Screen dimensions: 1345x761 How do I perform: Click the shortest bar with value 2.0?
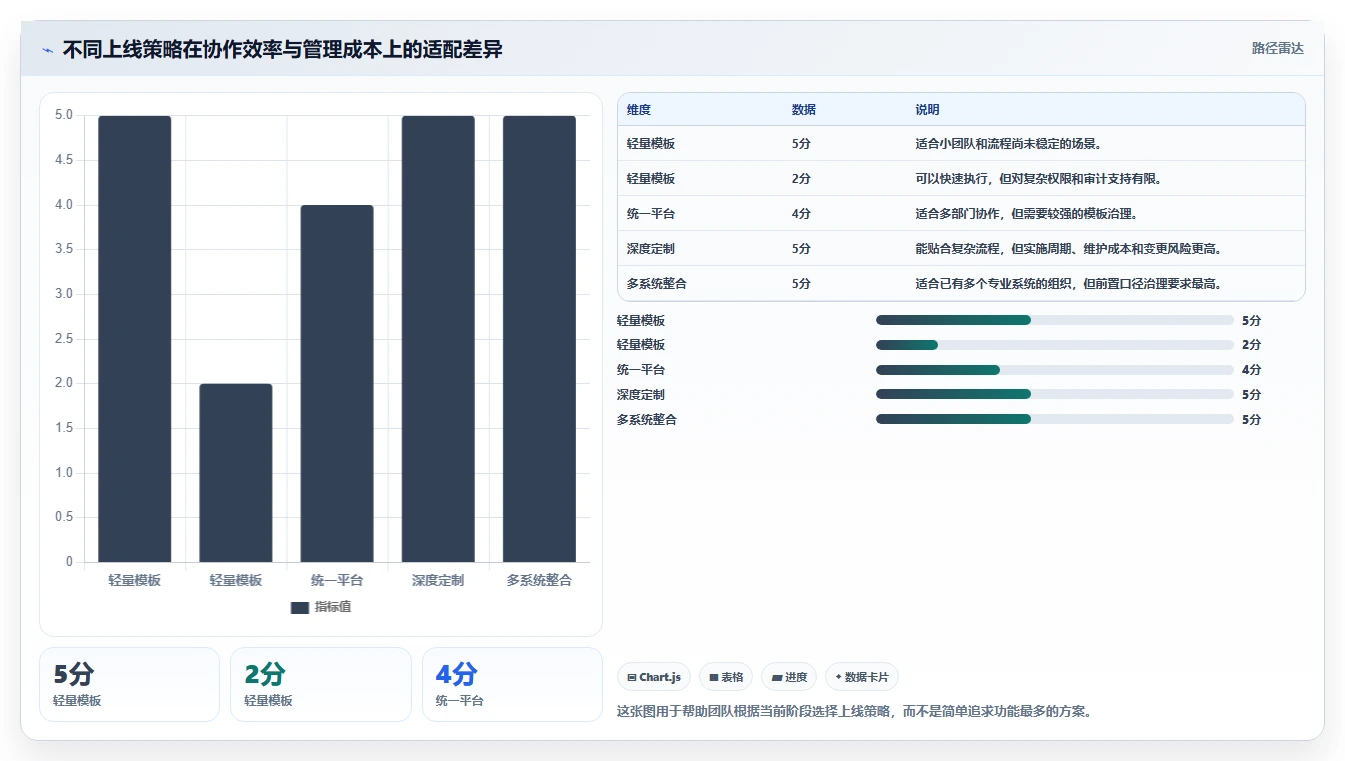[x=236, y=473]
